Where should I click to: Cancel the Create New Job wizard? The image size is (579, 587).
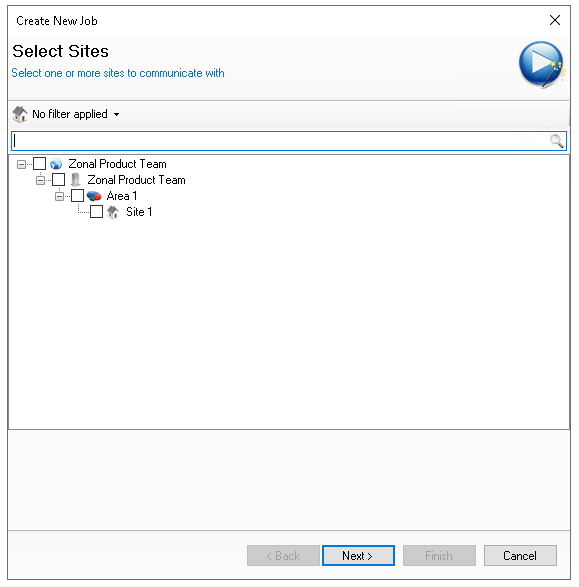[x=520, y=556]
